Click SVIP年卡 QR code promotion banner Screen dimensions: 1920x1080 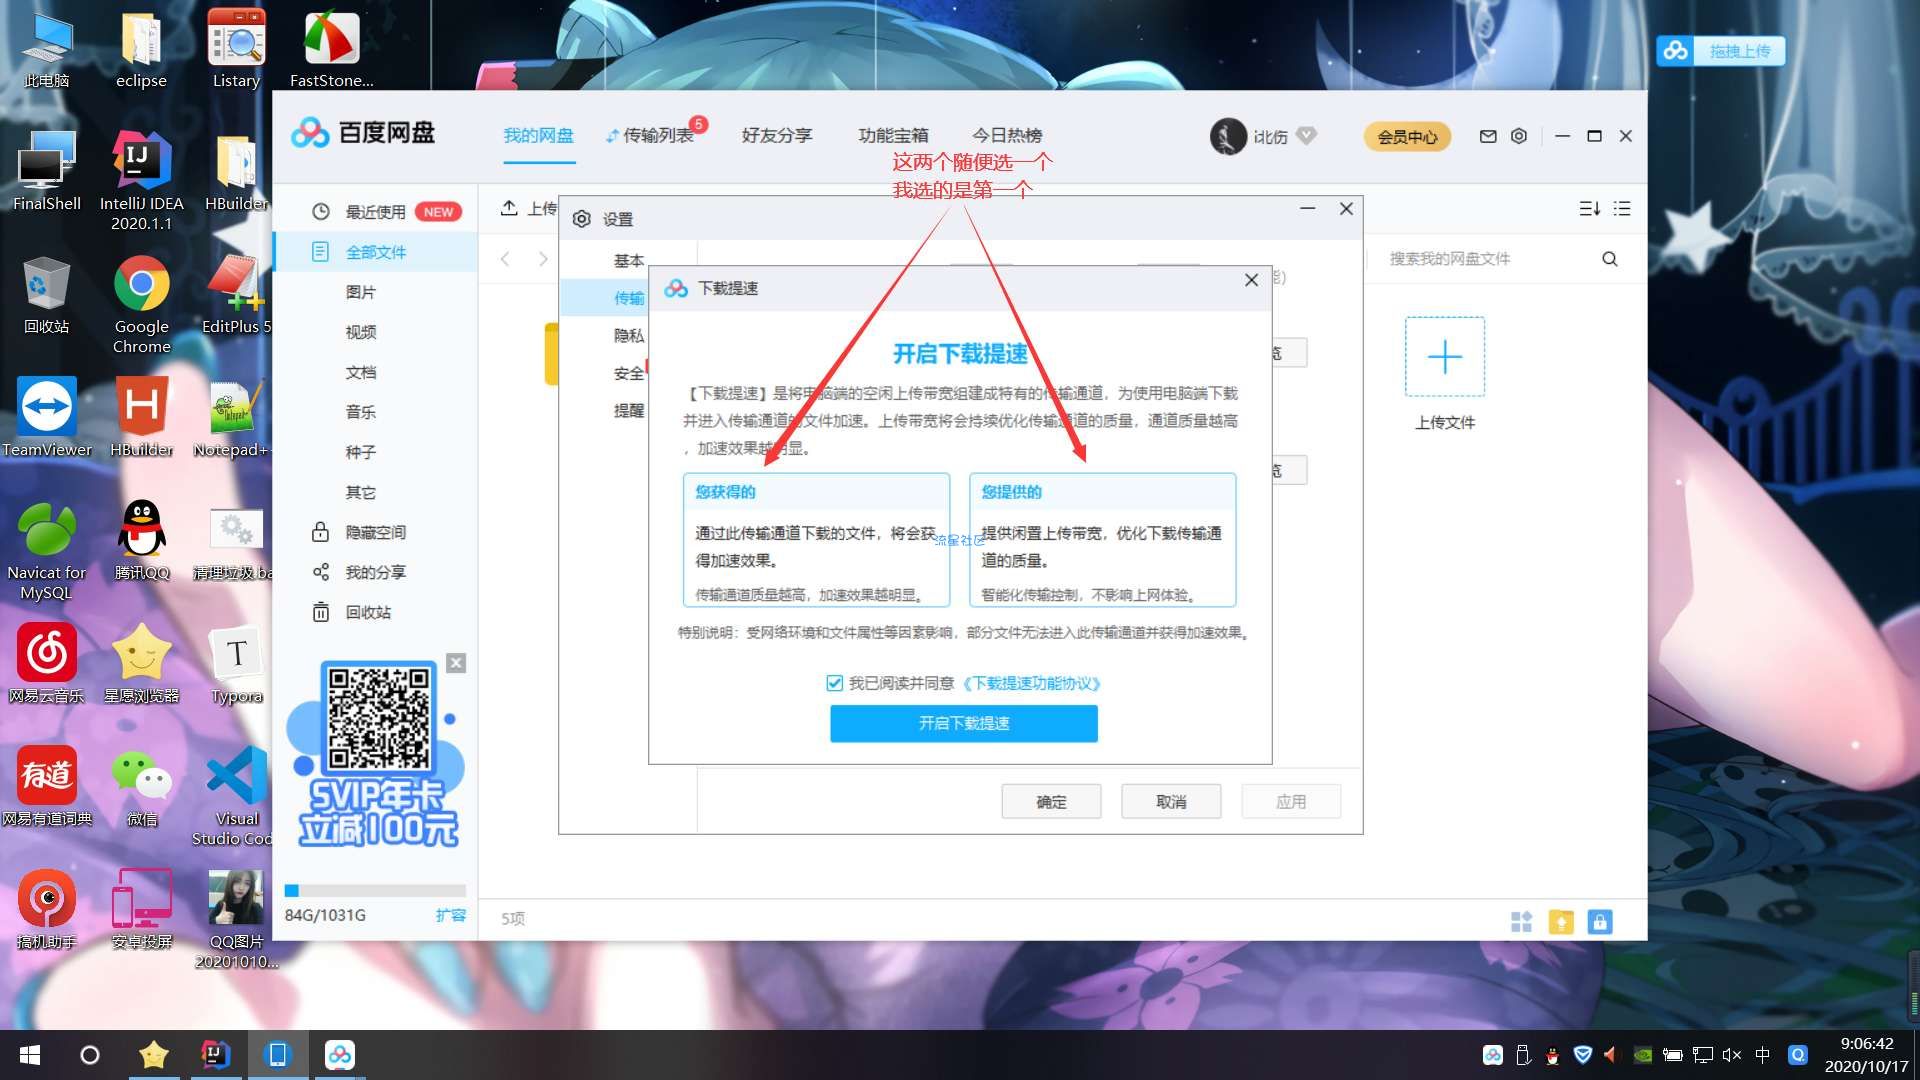point(378,755)
